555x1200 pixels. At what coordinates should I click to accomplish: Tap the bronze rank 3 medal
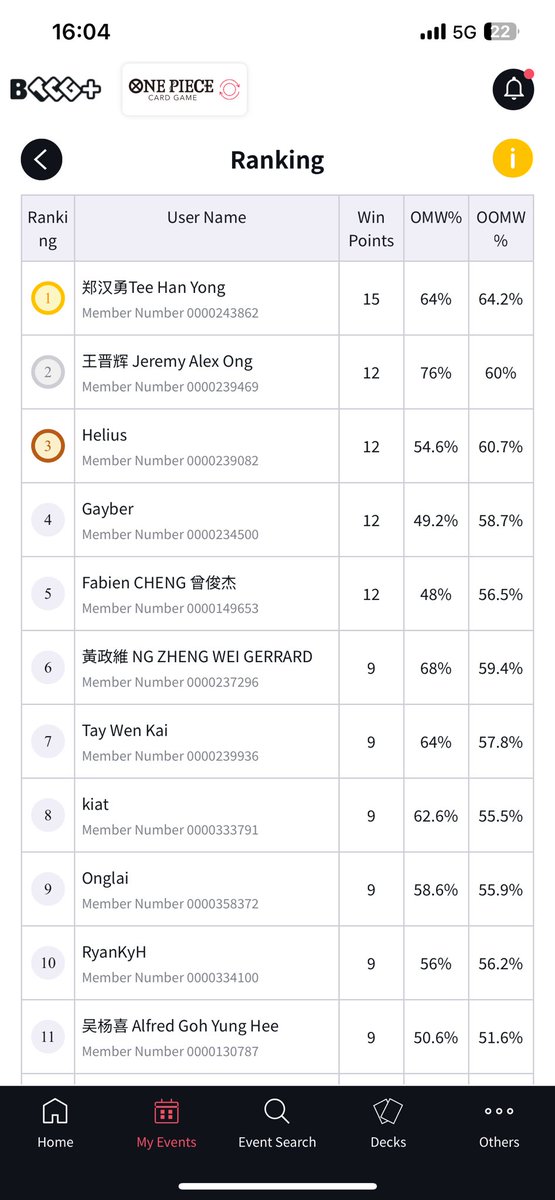tap(48, 447)
